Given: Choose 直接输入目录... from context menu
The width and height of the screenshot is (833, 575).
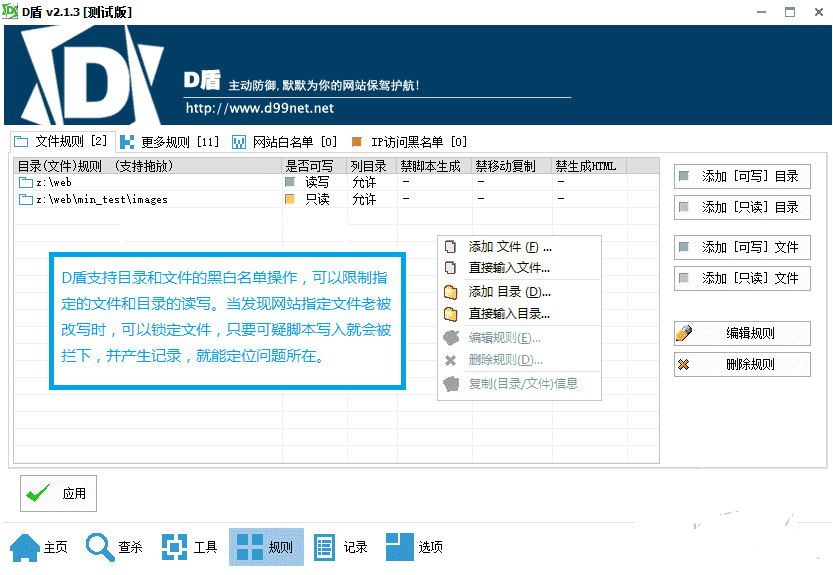Looking at the screenshot, I should (509, 314).
